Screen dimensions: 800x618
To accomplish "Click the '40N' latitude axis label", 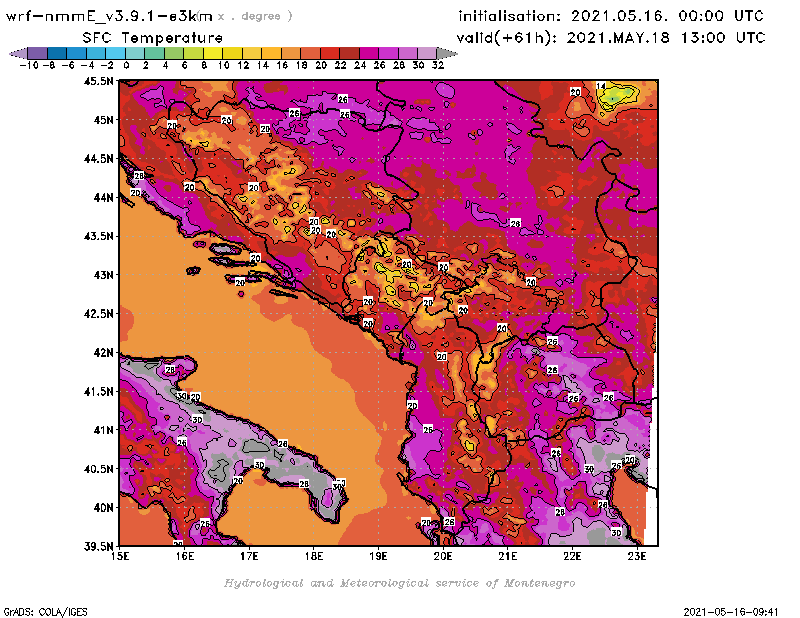I will point(103,508).
